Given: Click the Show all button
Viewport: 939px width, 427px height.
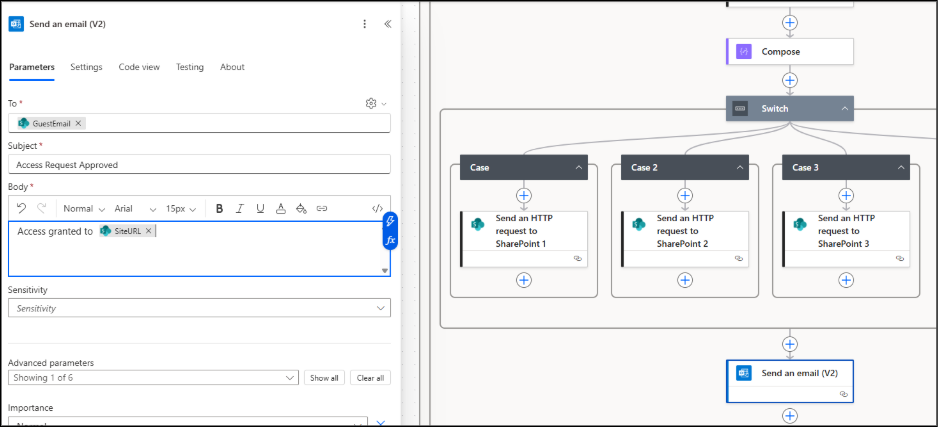Looking at the screenshot, I should tap(324, 378).
